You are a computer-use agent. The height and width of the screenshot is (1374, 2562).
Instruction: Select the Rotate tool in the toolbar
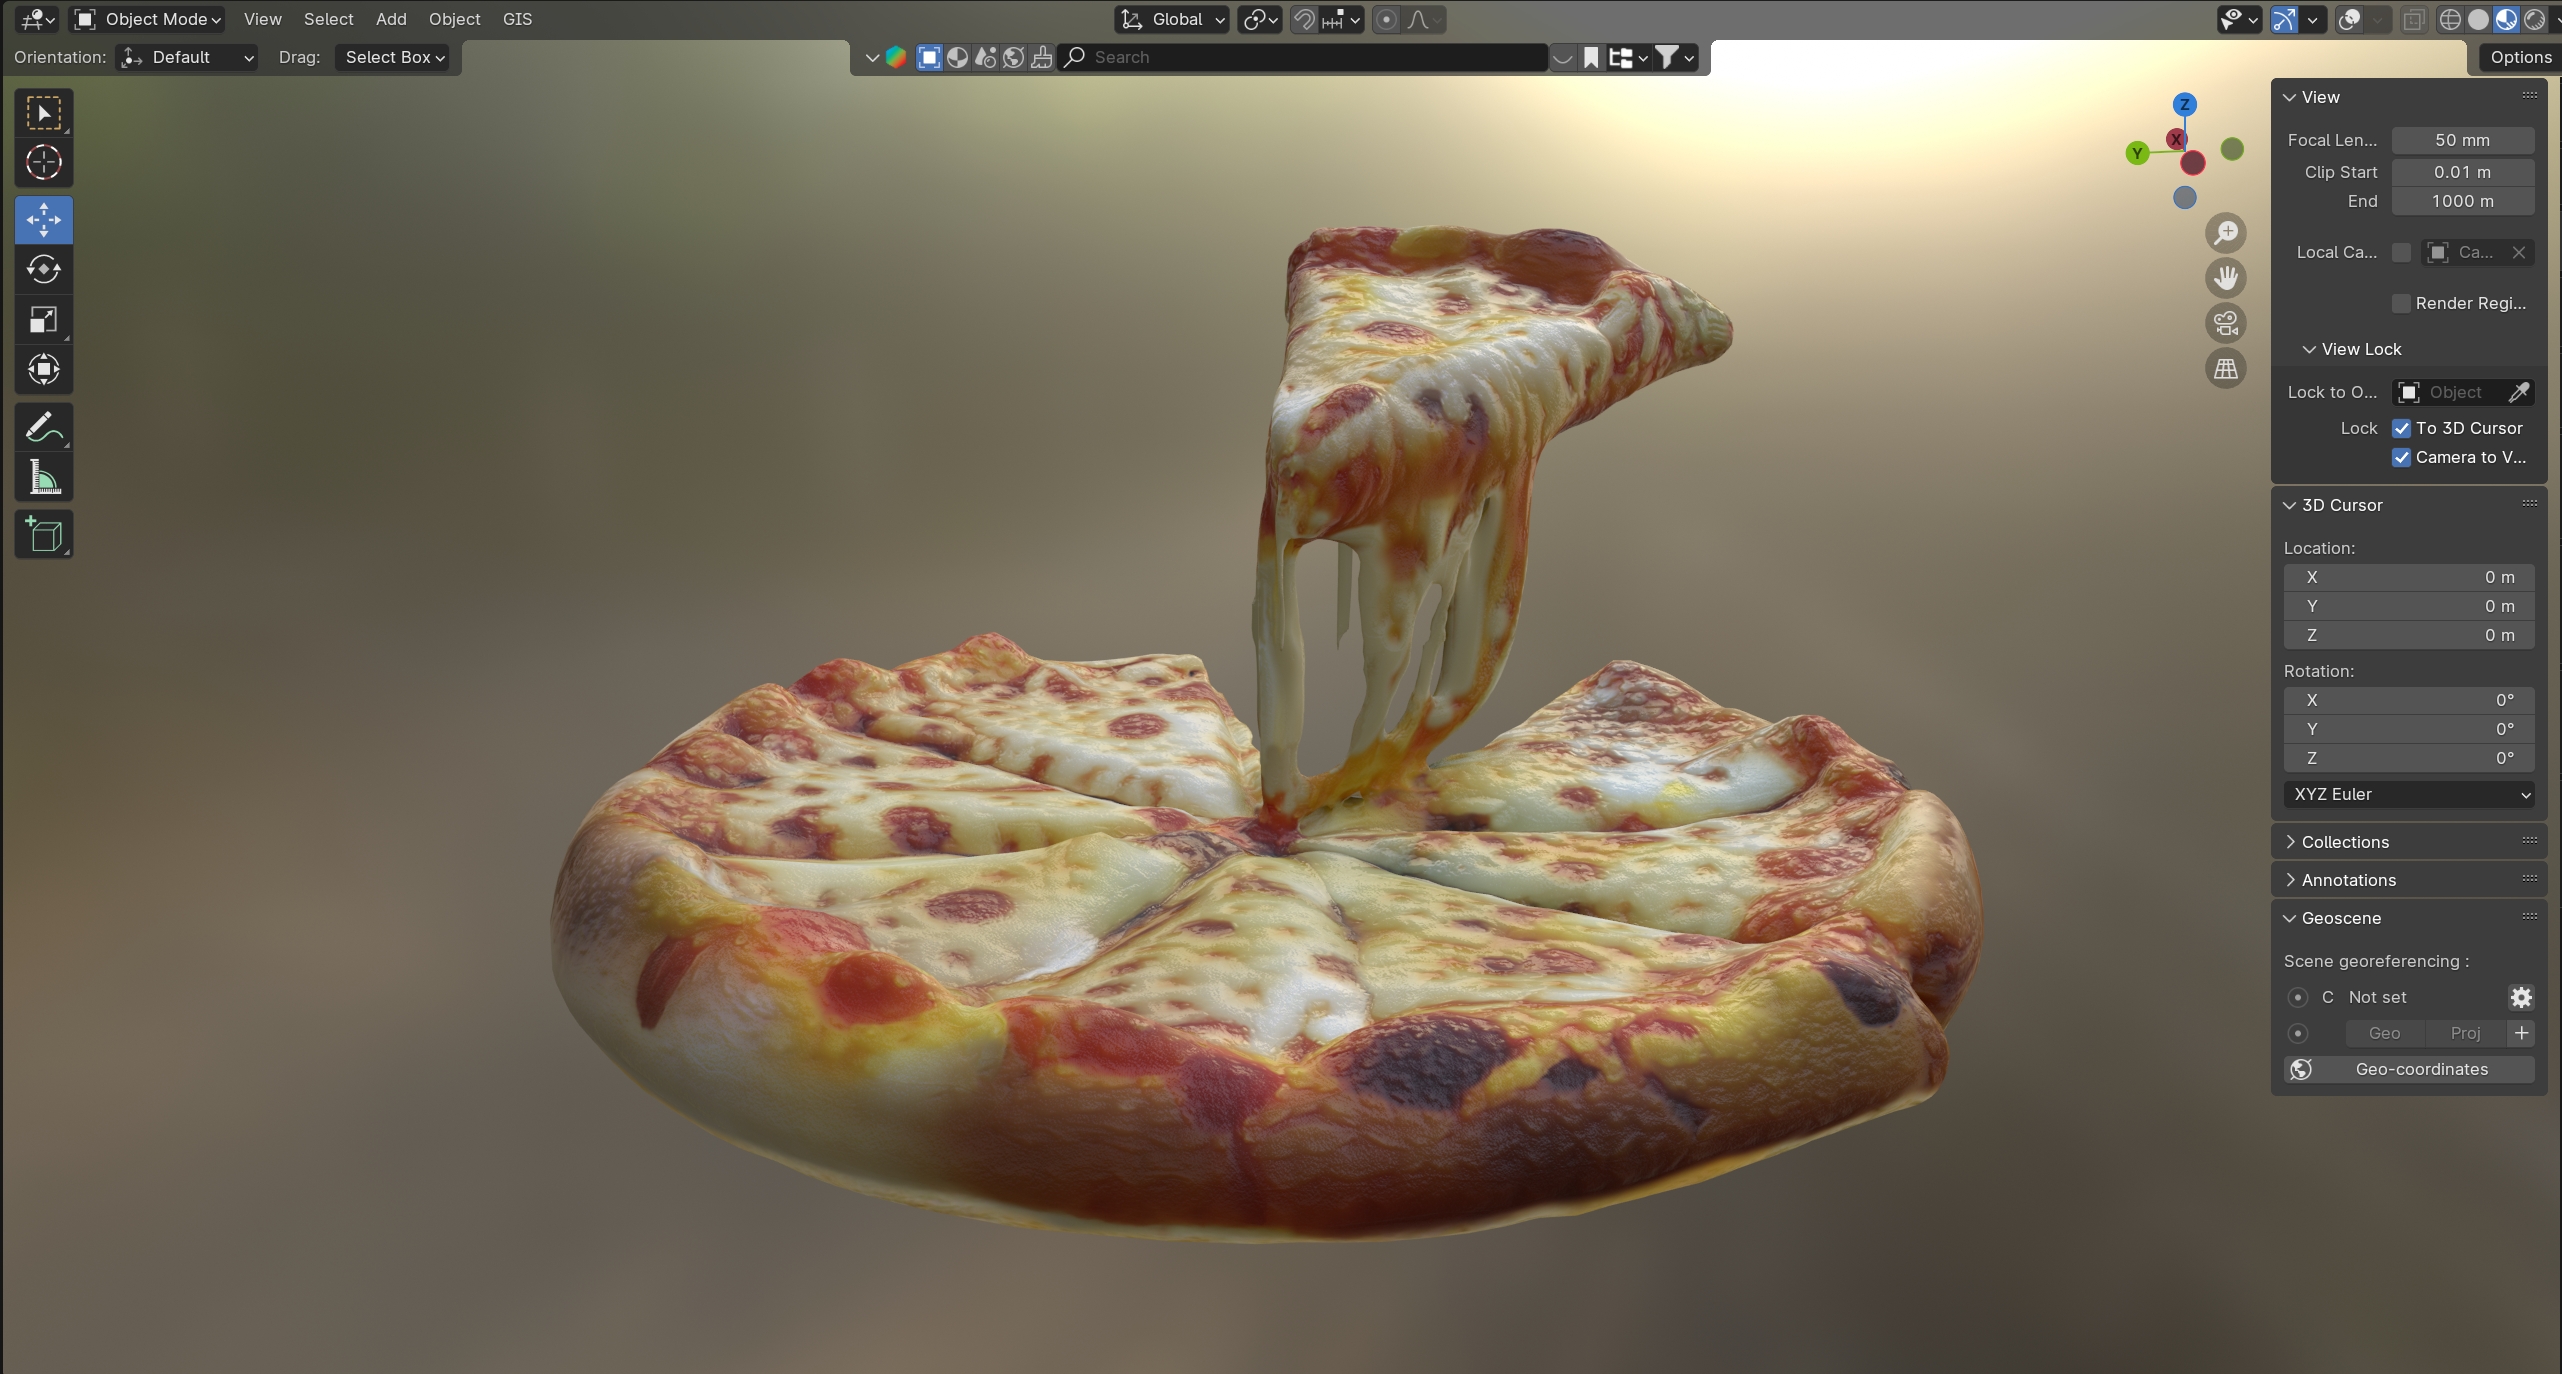43,270
